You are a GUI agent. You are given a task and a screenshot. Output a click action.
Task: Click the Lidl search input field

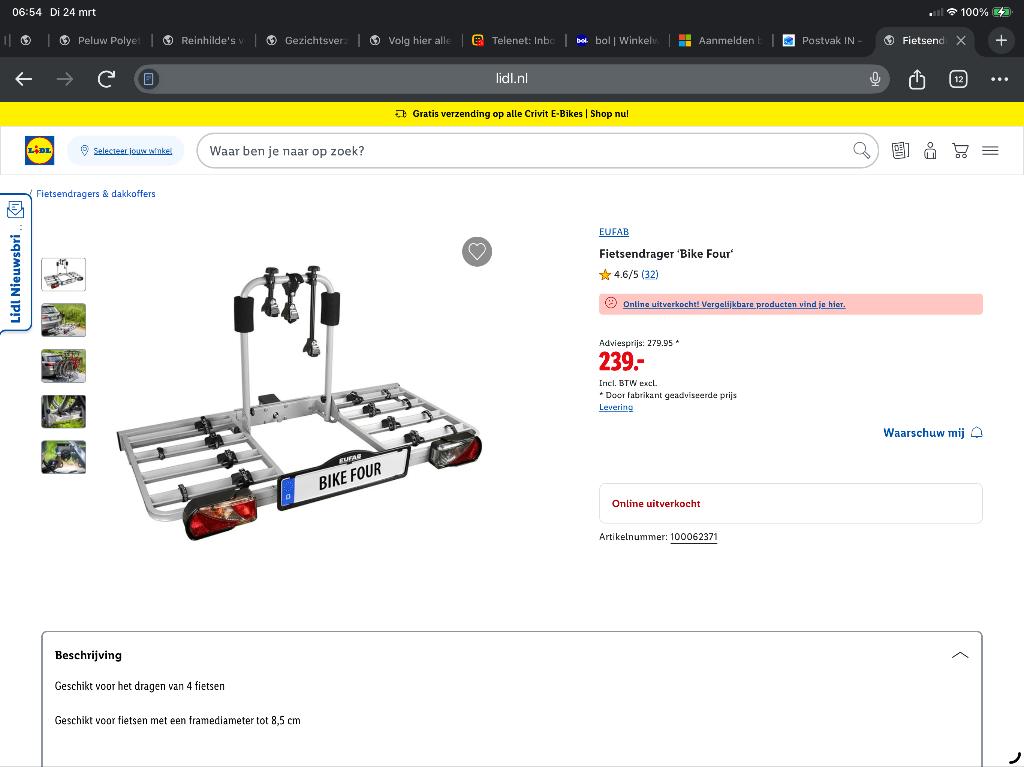click(x=520, y=151)
